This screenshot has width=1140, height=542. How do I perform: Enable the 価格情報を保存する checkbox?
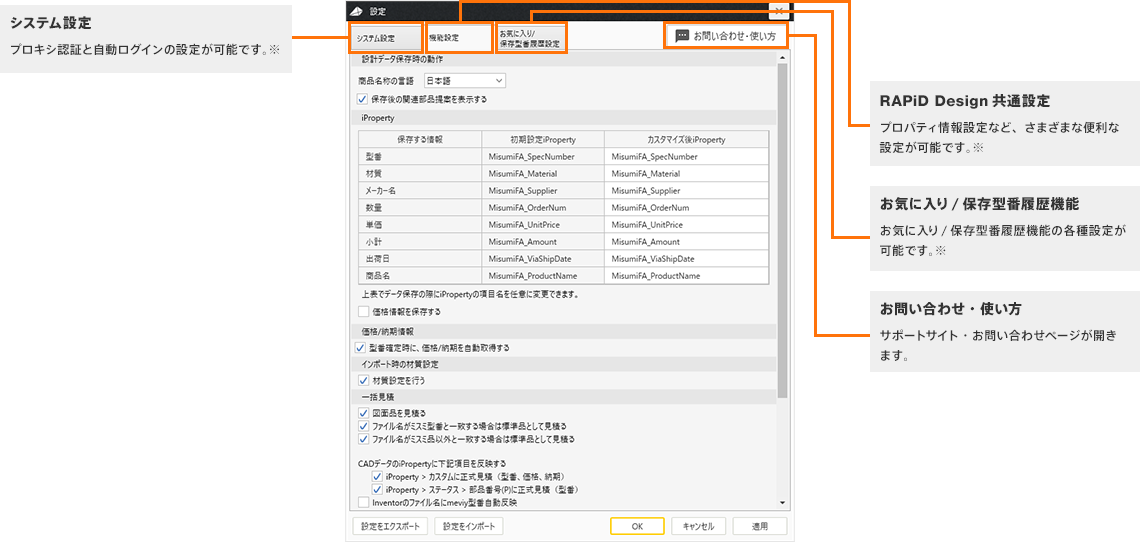pyautogui.click(x=363, y=311)
